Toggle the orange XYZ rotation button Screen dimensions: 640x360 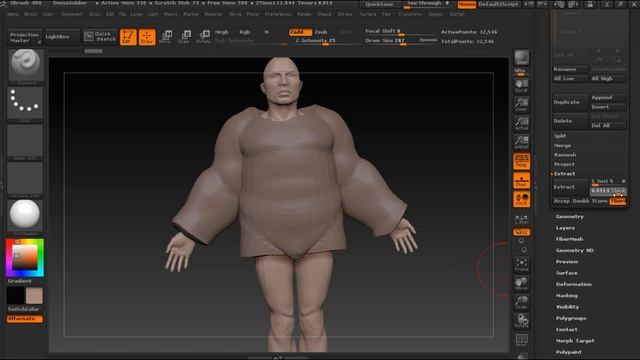tap(521, 232)
